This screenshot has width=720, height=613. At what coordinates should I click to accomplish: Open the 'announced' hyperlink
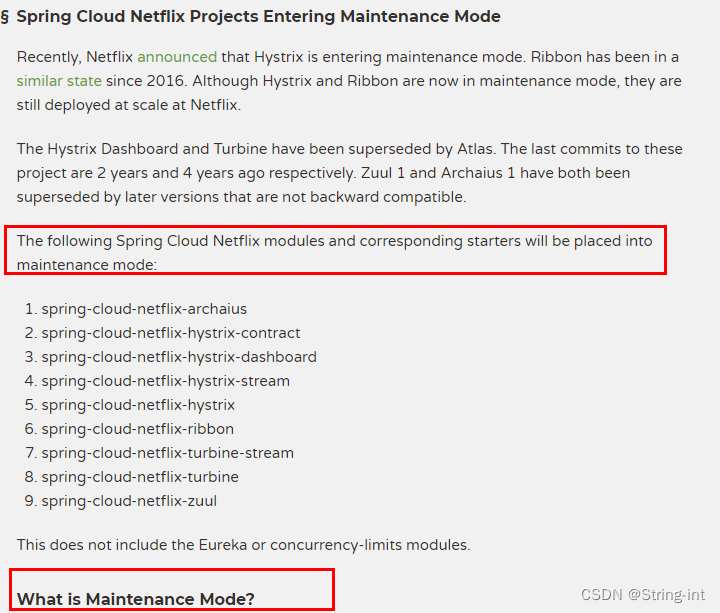point(177,57)
